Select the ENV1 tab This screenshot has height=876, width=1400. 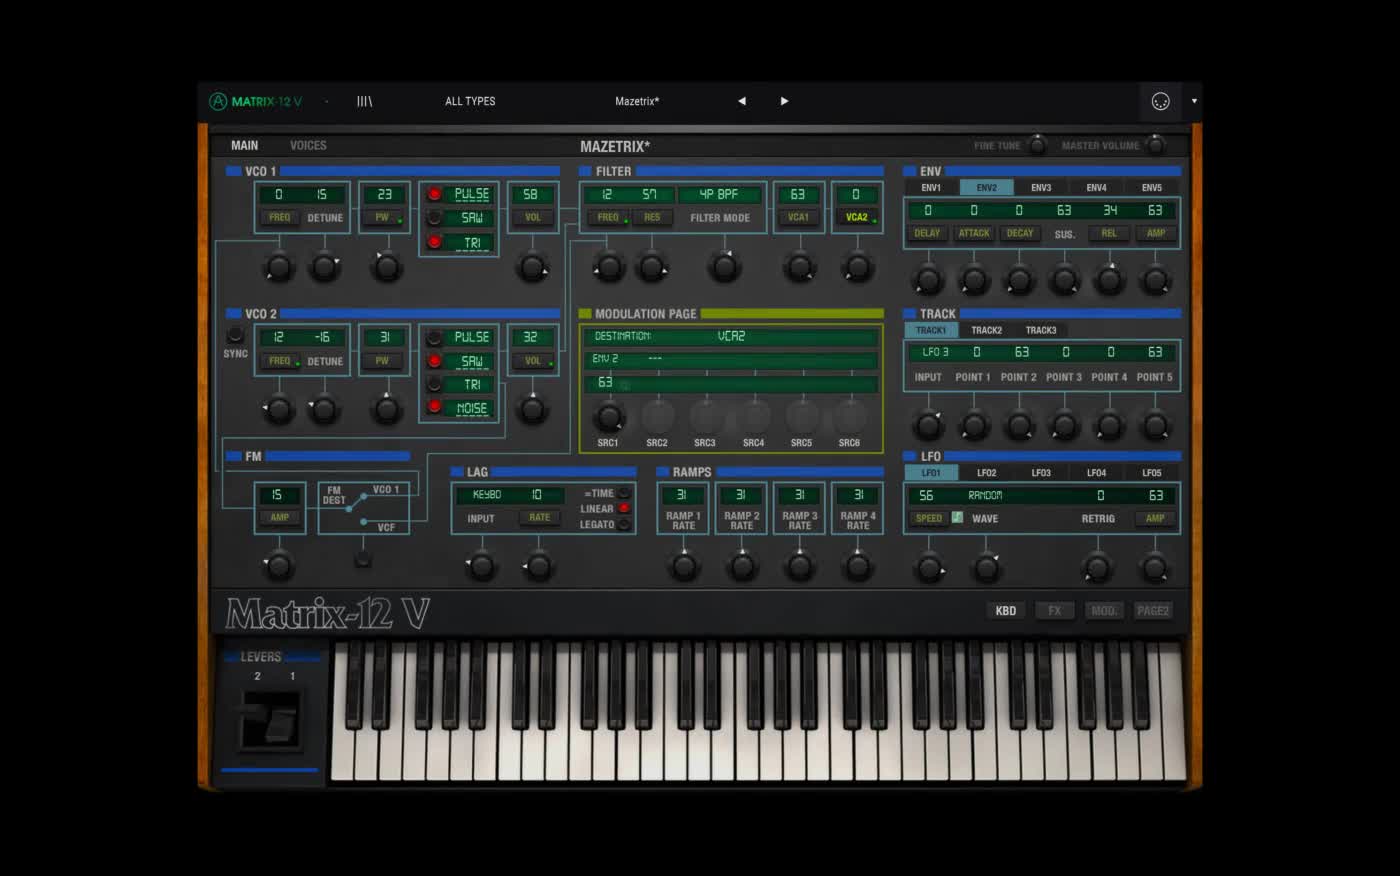point(931,187)
